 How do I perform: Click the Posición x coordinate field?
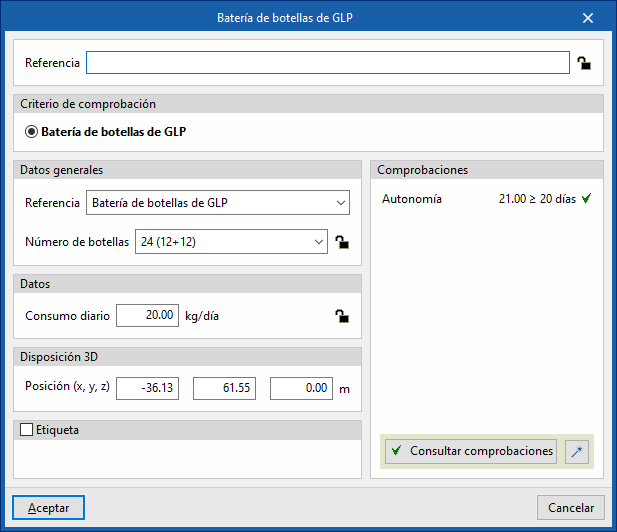click(x=147, y=387)
